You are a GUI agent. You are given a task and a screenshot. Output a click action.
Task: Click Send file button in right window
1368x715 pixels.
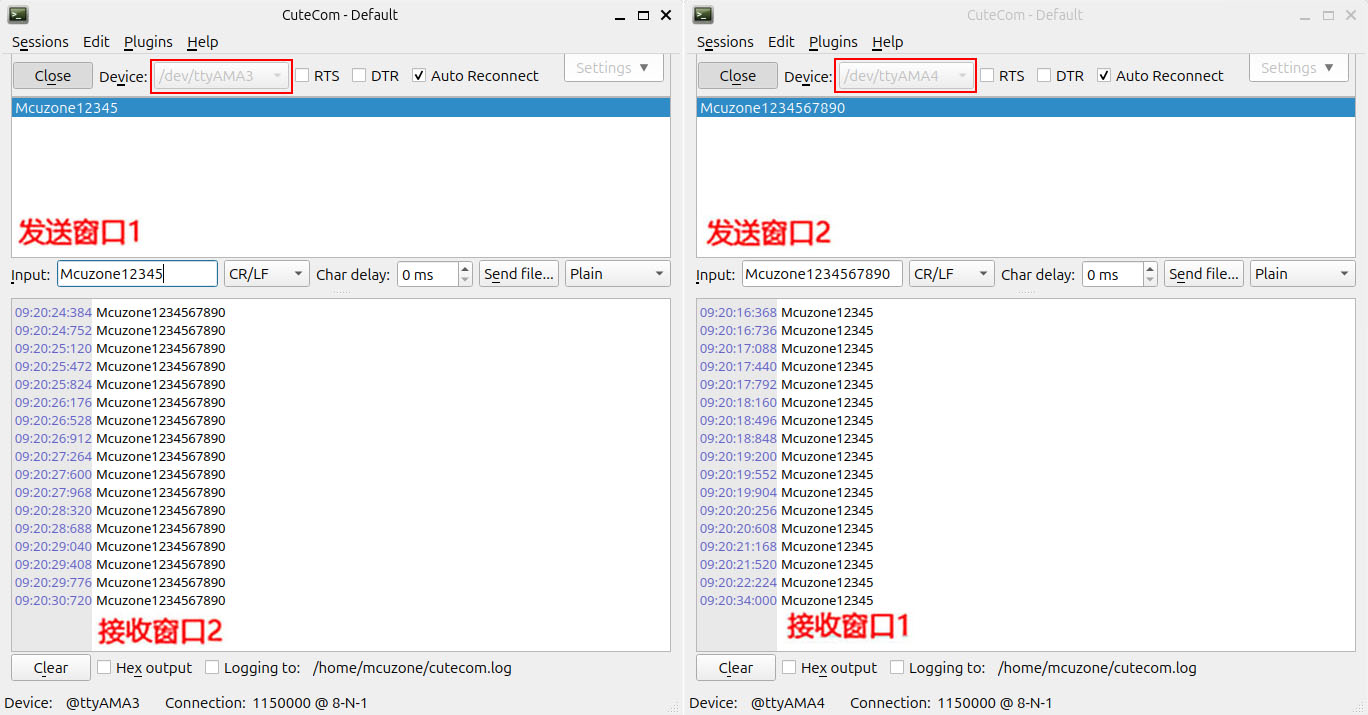point(1204,274)
